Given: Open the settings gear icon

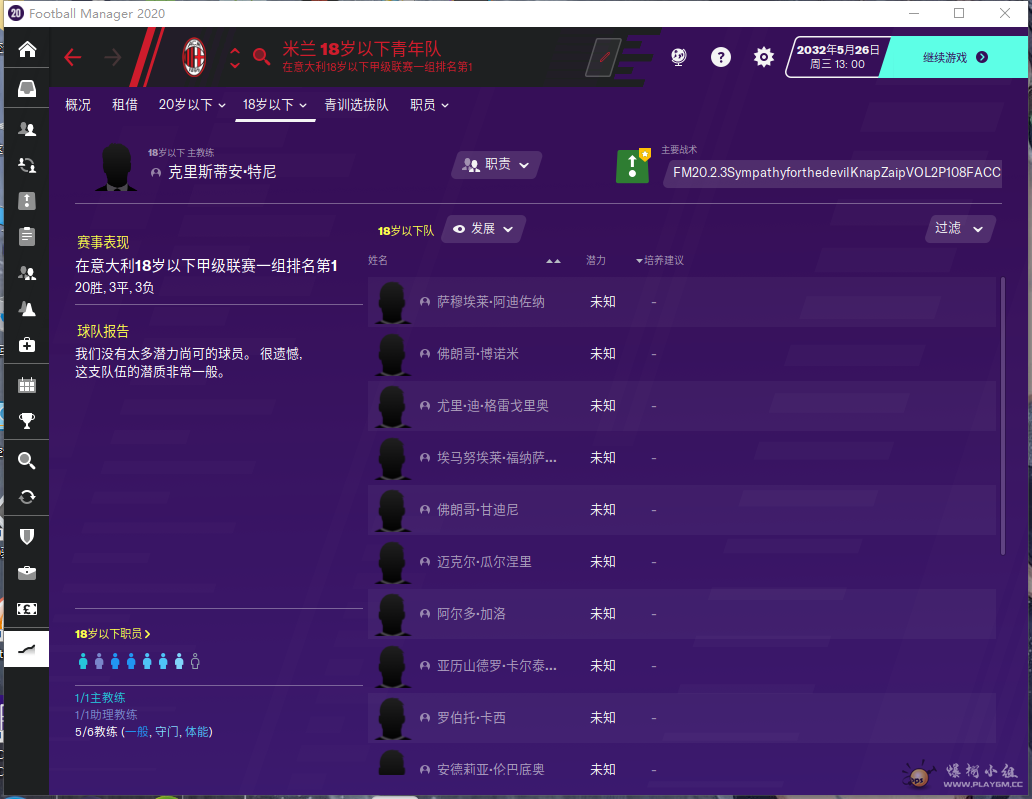Looking at the screenshot, I should pos(763,57).
